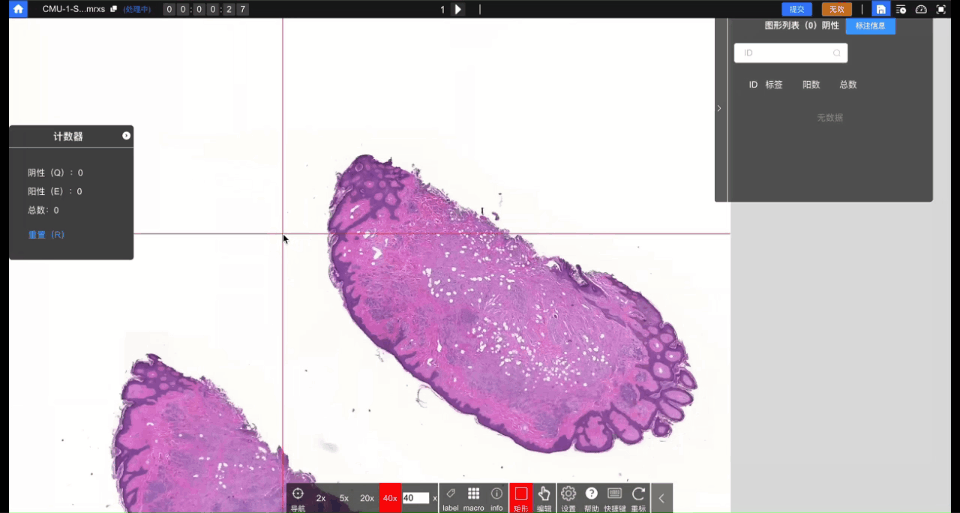Activate the edit (编辑) hand tool
The height and width of the screenshot is (513, 960).
click(544, 497)
